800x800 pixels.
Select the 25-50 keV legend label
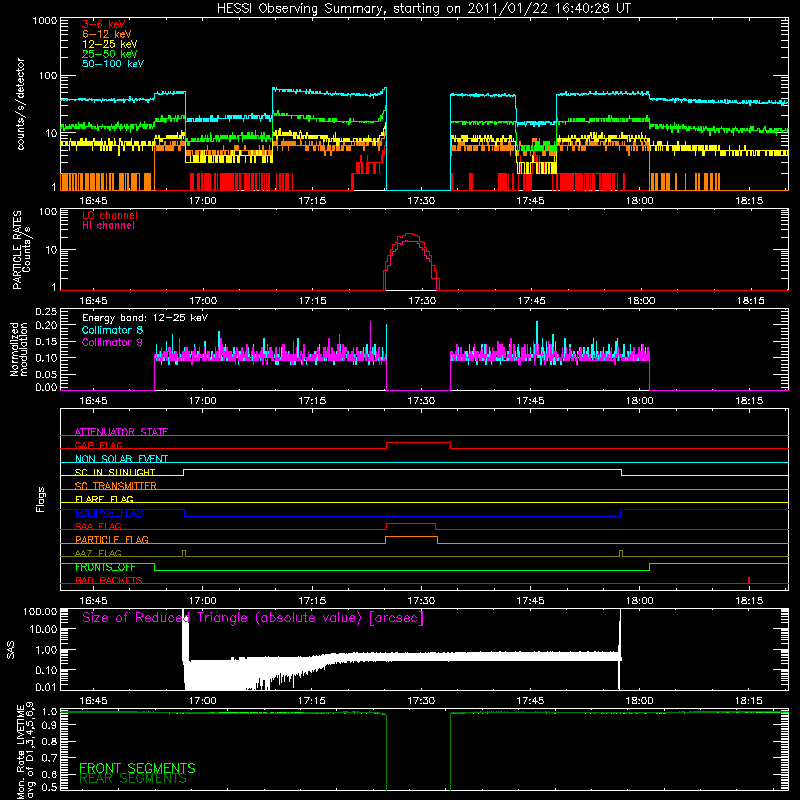[x=110, y=54]
